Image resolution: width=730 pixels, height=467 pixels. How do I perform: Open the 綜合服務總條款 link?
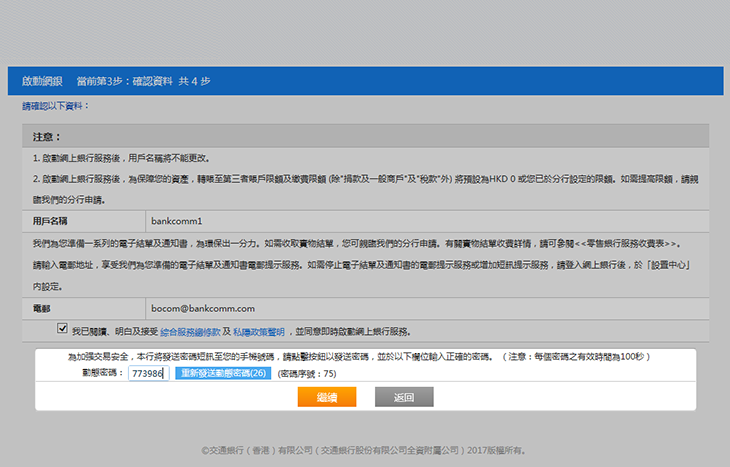pos(189,331)
